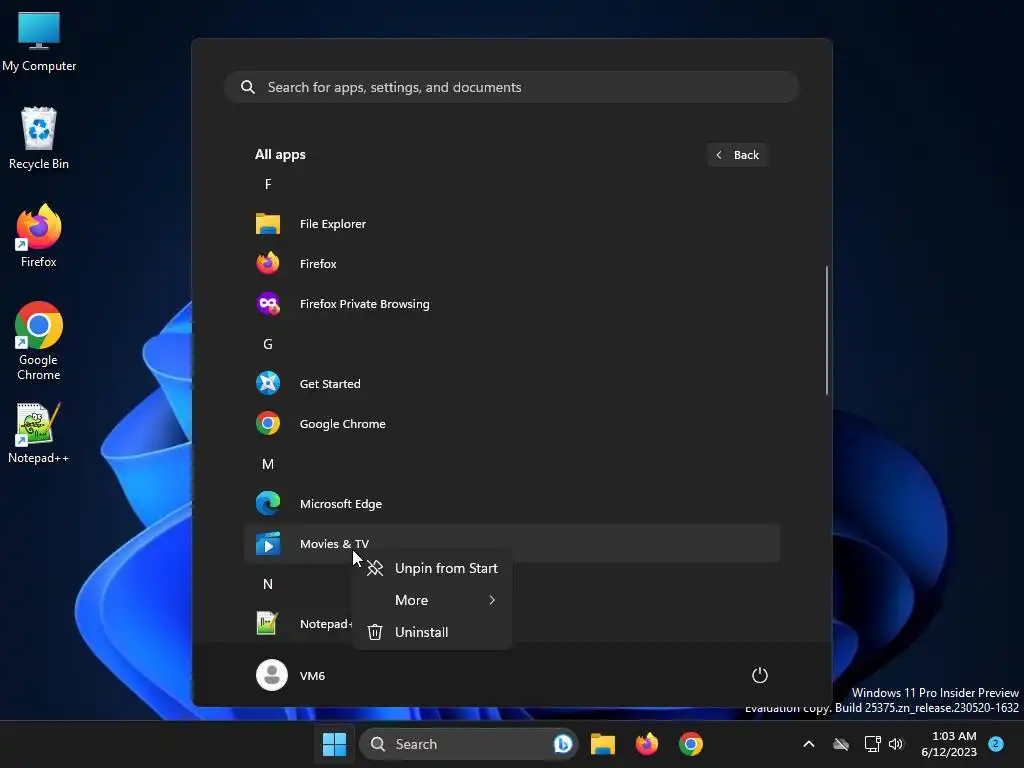1024x768 pixels.
Task: Select the Notepad++ desktop shortcut
Action: click(39, 432)
